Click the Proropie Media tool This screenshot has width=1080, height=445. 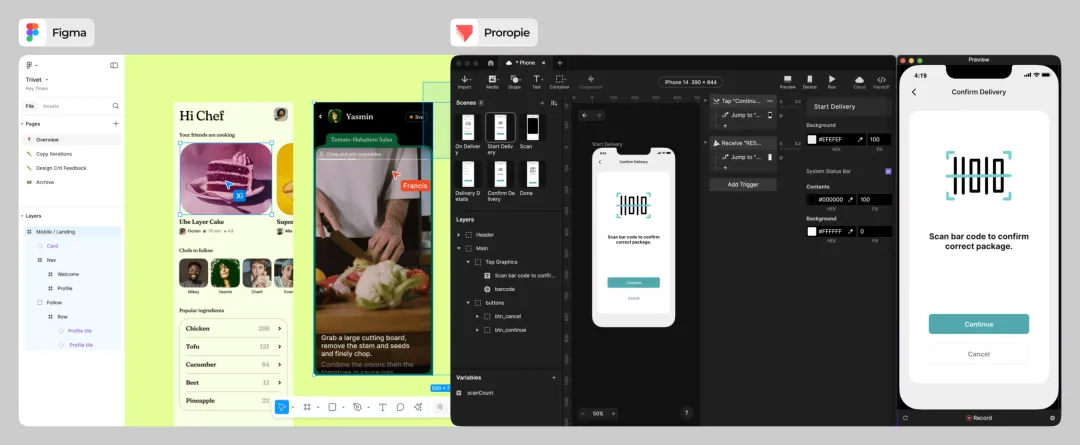coord(492,82)
